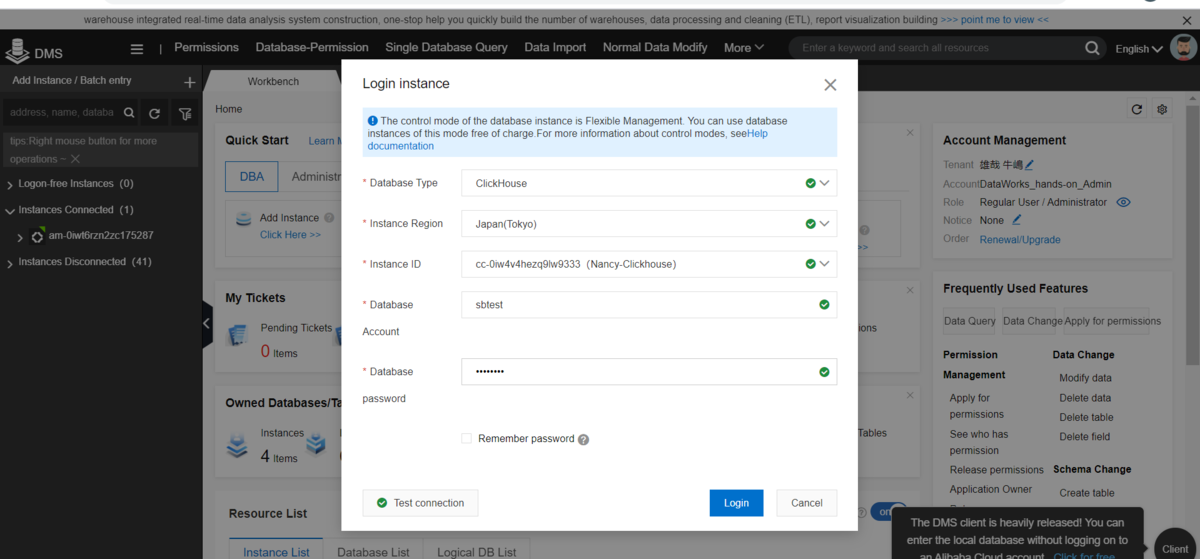Click the Apply for permissions feature button

pyautogui.click(x=1113, y=321)
